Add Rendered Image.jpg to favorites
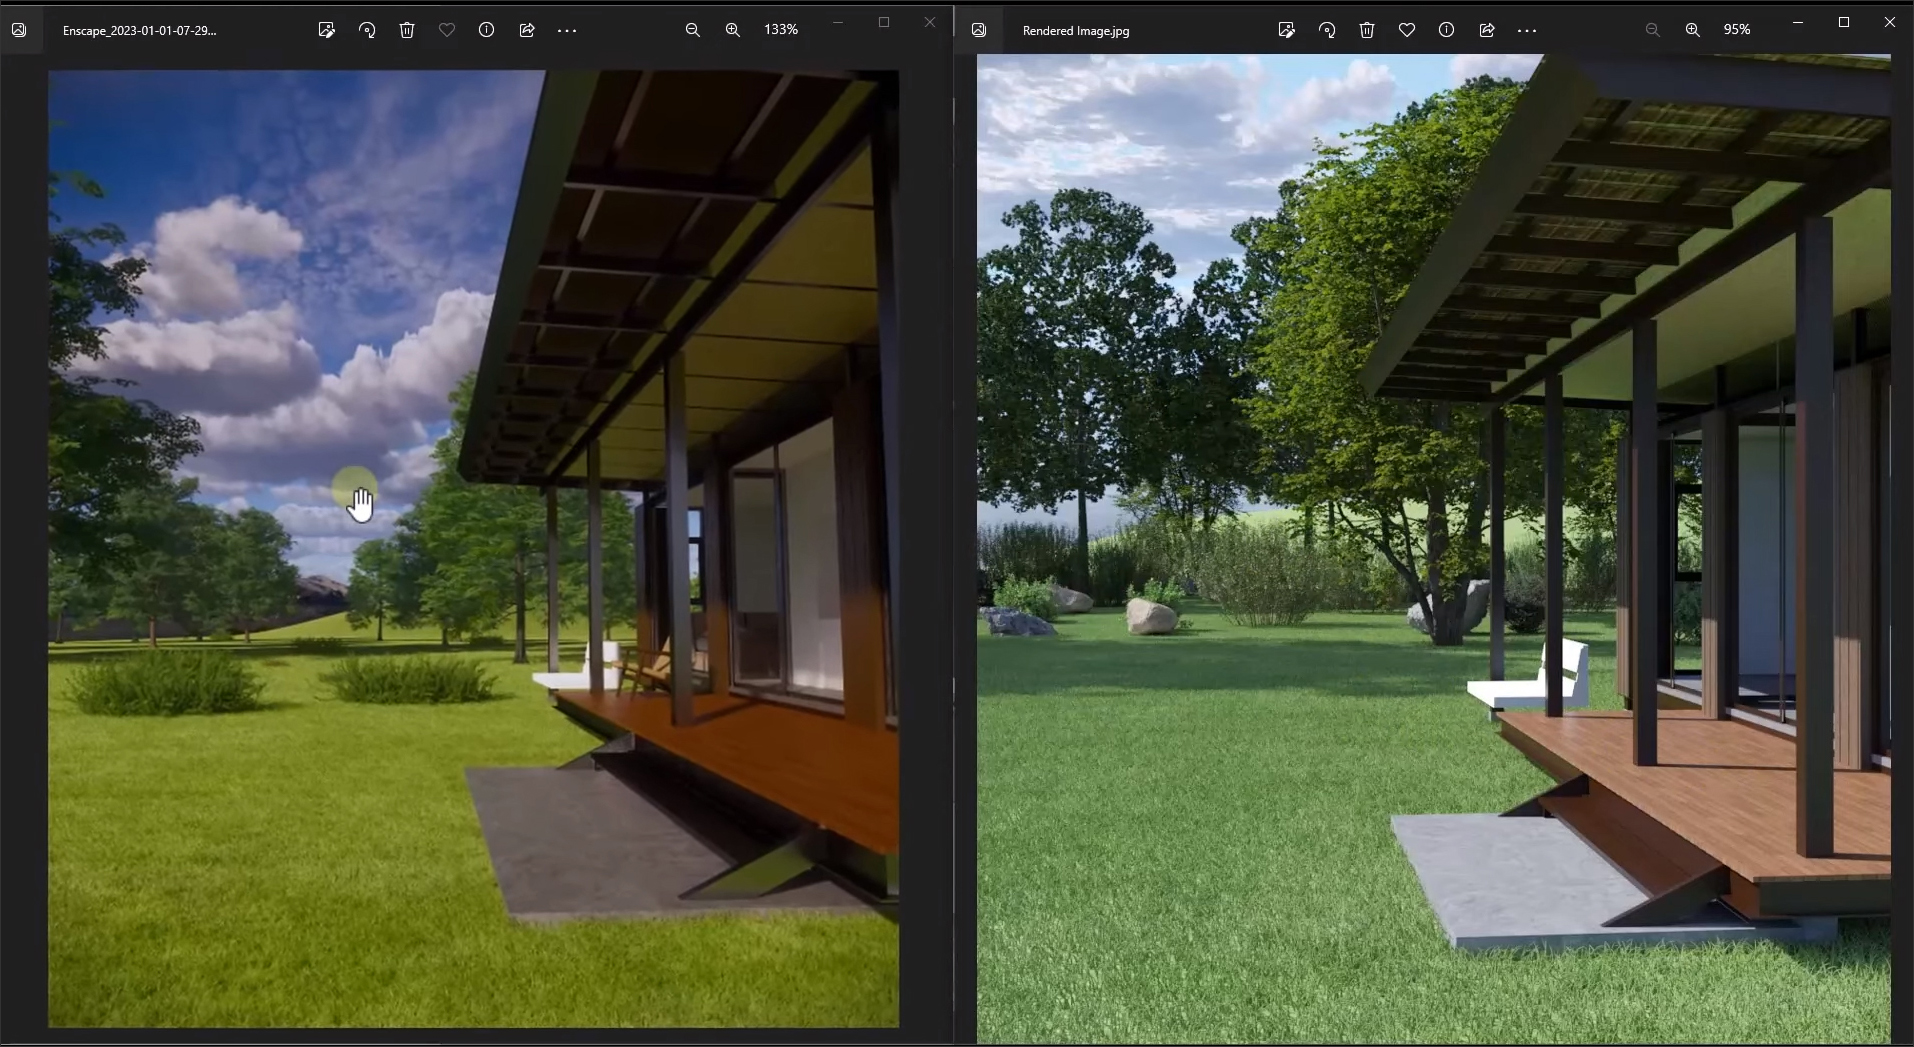The image size is (1914, 1047). [1407, 30]
